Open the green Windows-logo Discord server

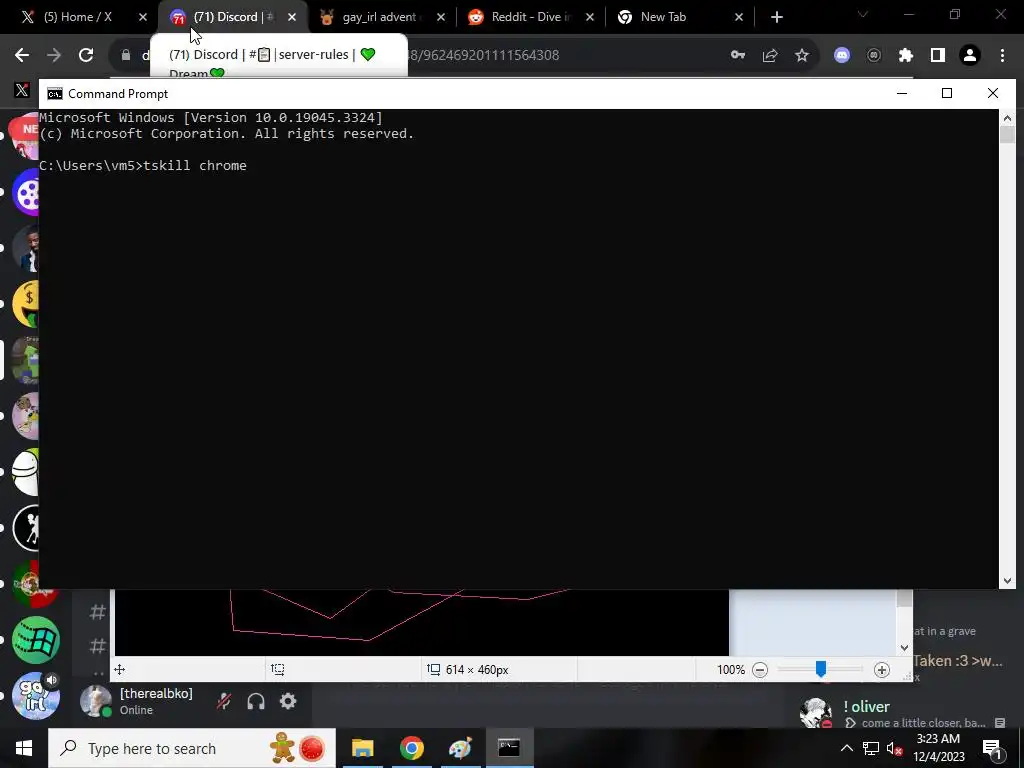(36, 640)
